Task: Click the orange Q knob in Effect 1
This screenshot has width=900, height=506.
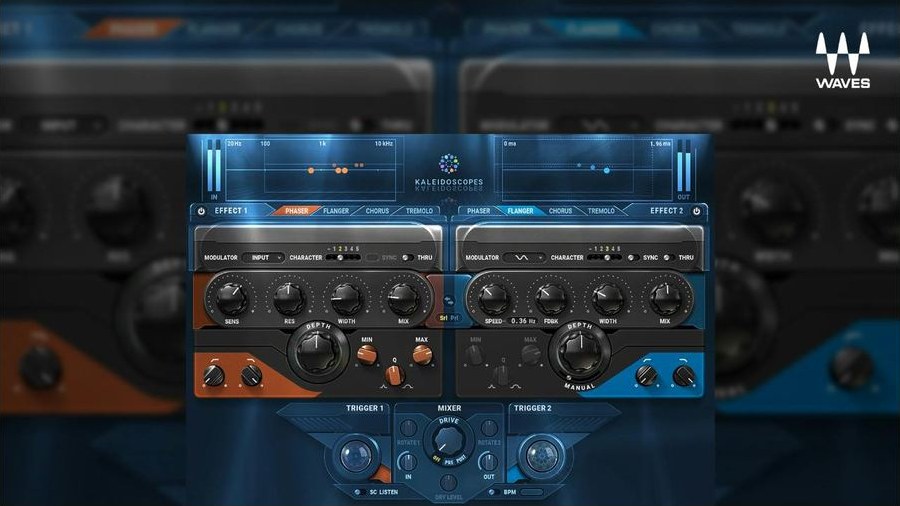Action: pyautogui.click(x=394, y=376)
